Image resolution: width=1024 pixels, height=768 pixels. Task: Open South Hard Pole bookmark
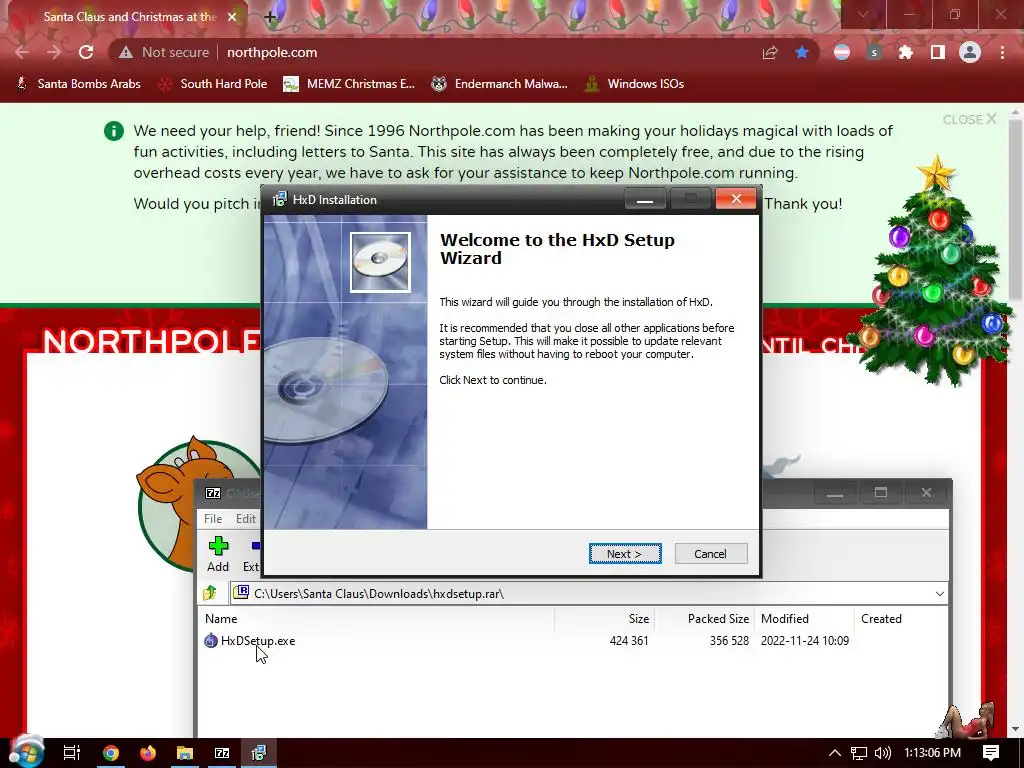click(214, 84)
